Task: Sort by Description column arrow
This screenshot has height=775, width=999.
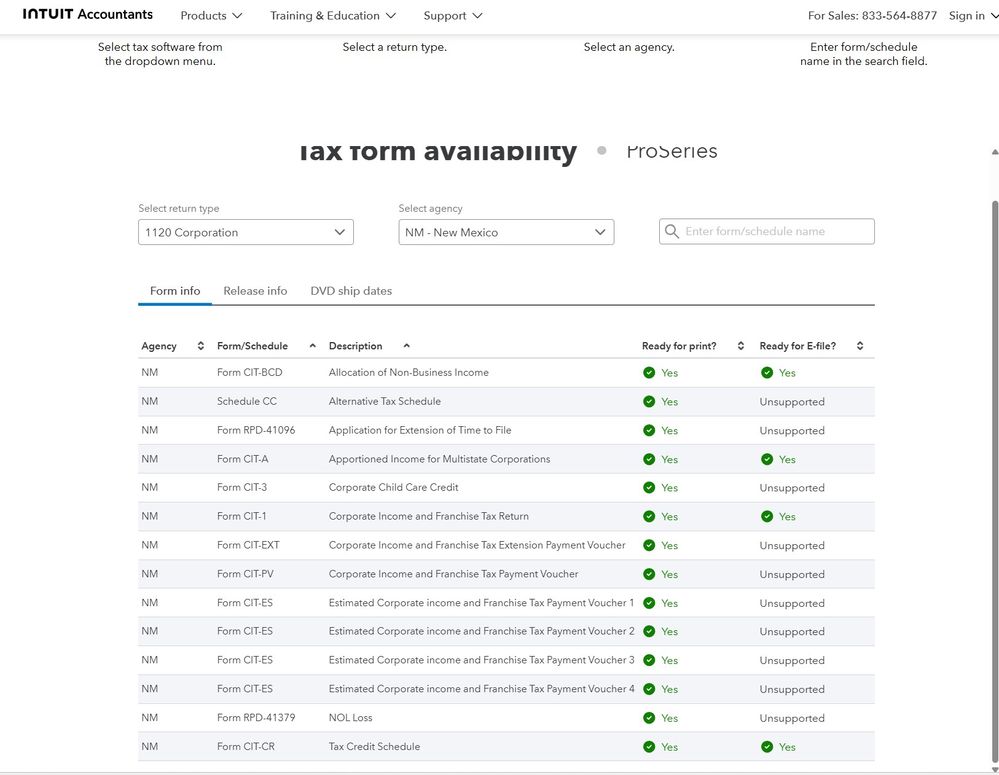Action: pos(406,346)
